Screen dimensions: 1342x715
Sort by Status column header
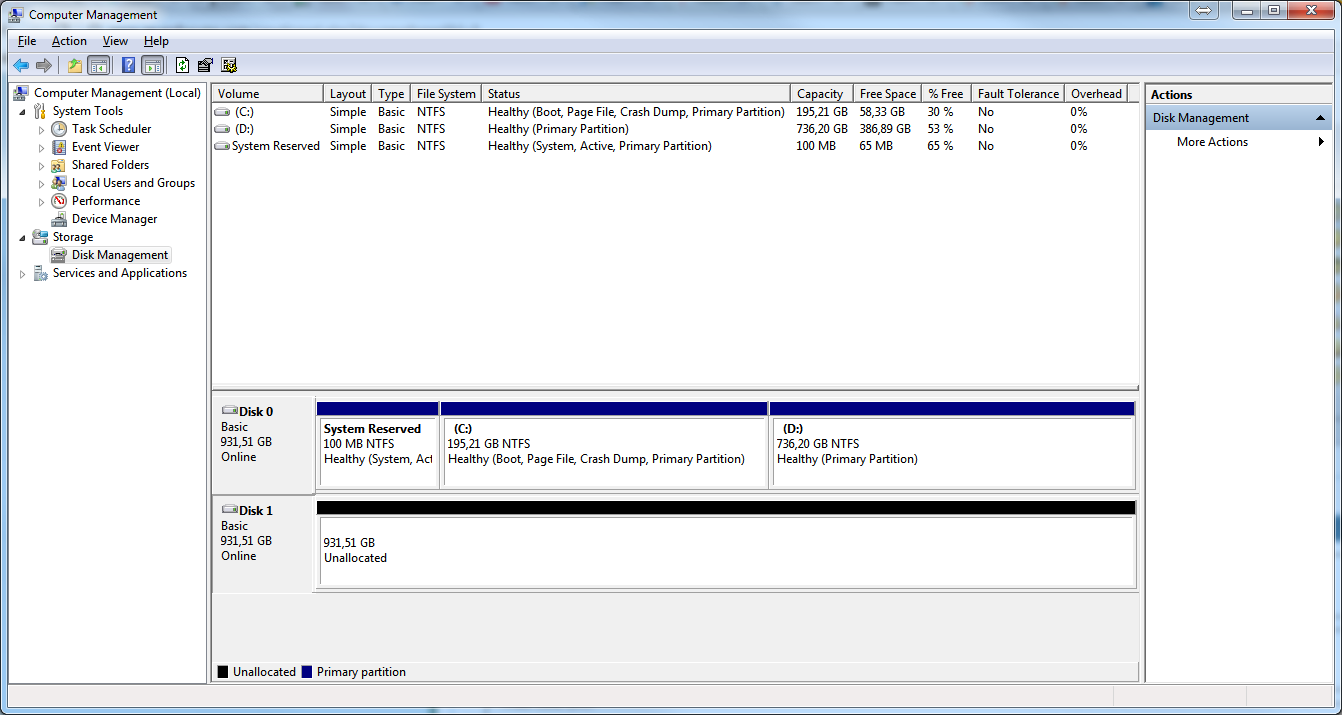635,94
